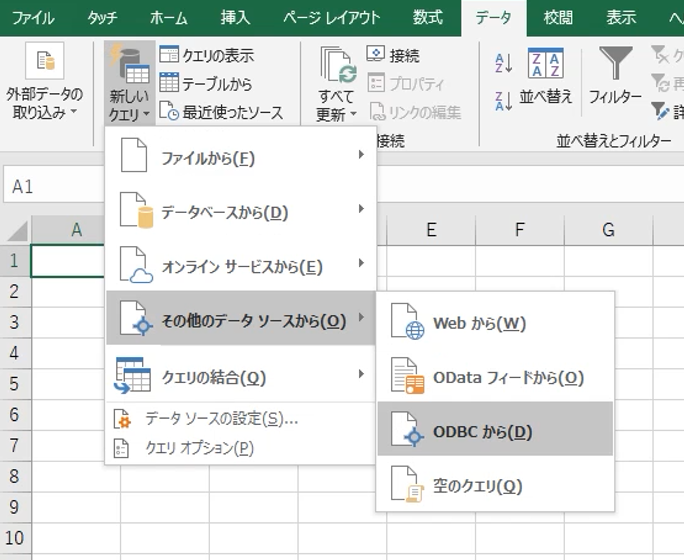Open the すべて更新 dropdown arrow
The height and width of the screenshot is (560, 684).
click(x=353, y=114)
